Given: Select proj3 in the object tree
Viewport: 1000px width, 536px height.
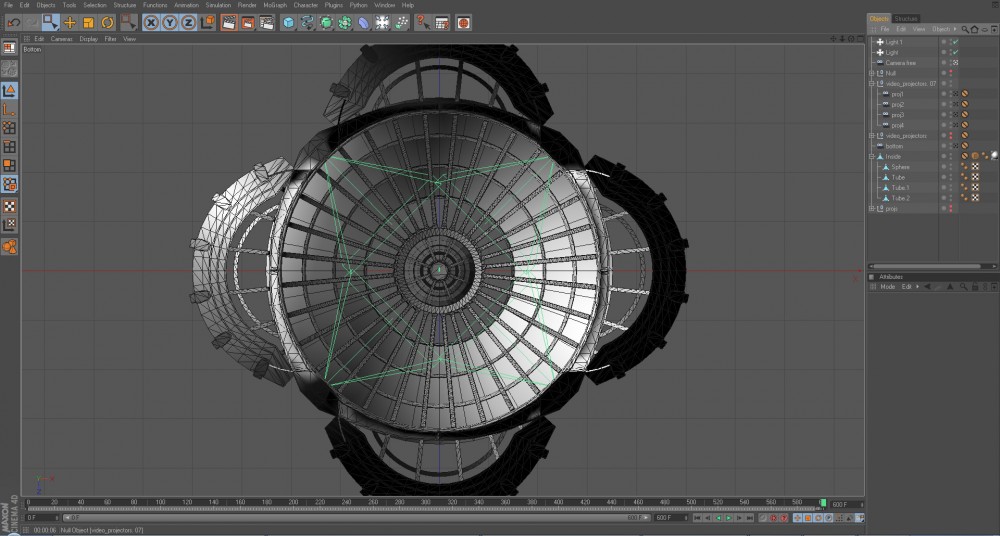Looking at the screenshot, I should [897, 115].
